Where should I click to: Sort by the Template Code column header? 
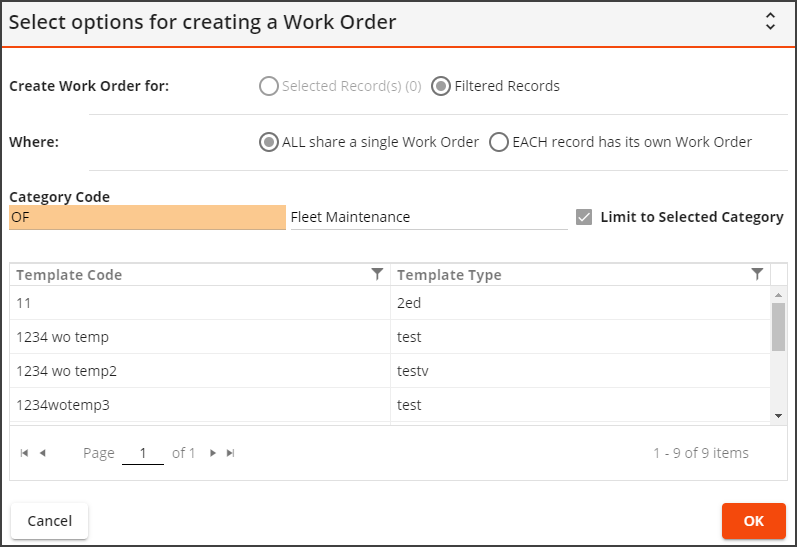tap(69, 275)
